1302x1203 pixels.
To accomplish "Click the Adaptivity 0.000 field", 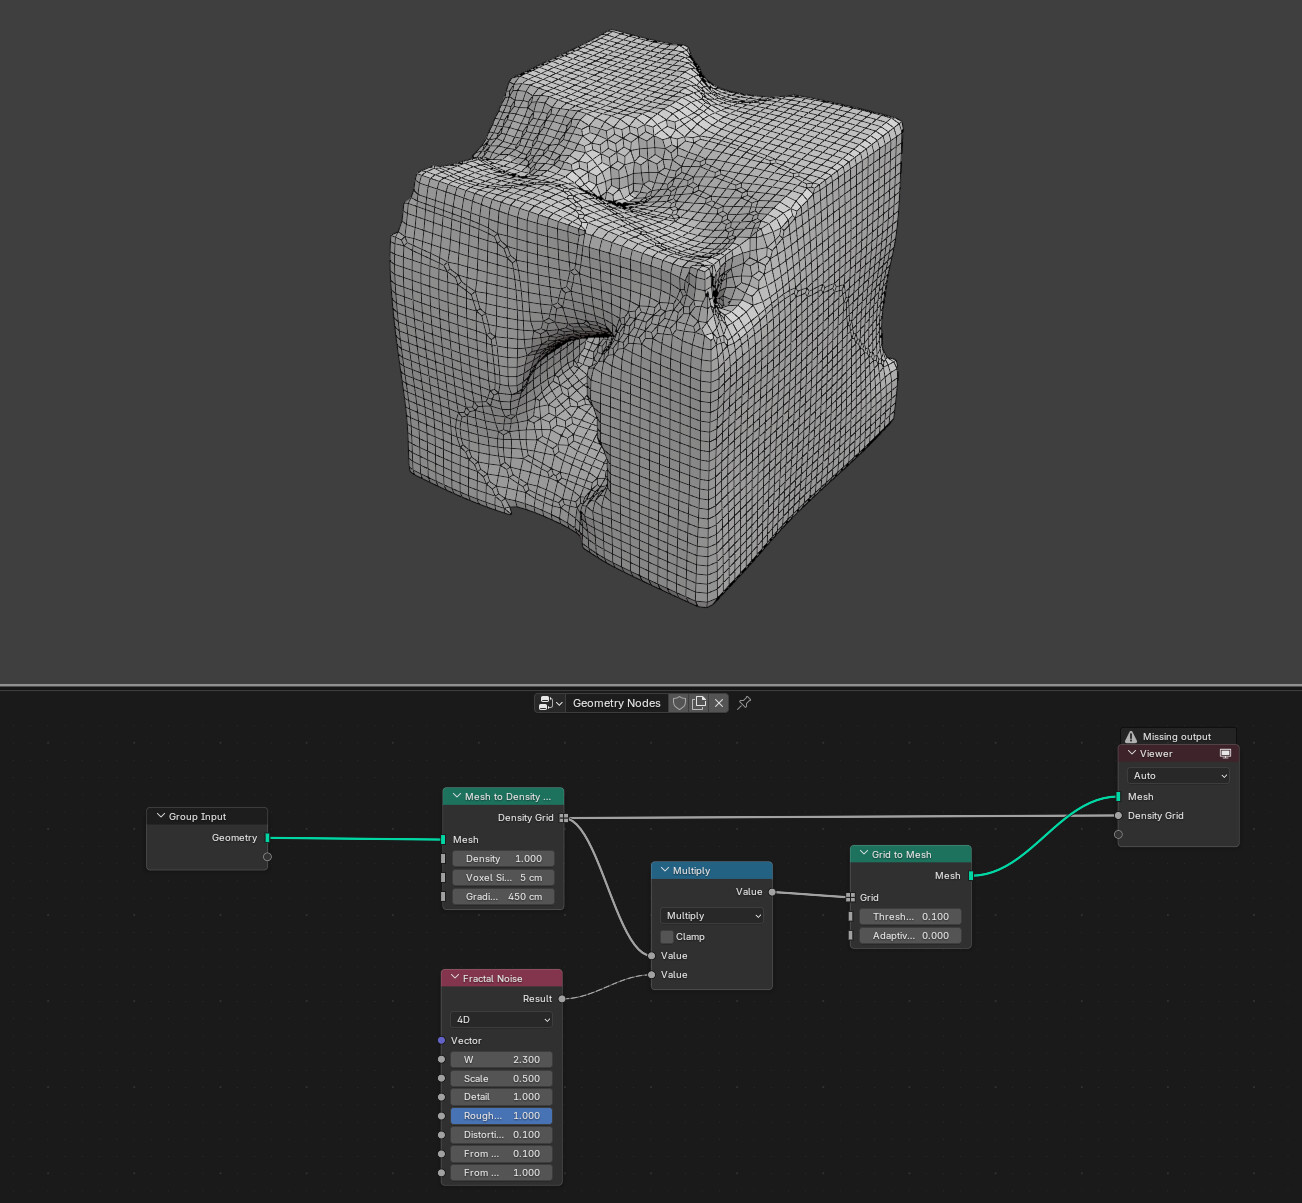I will click(910, 936).
